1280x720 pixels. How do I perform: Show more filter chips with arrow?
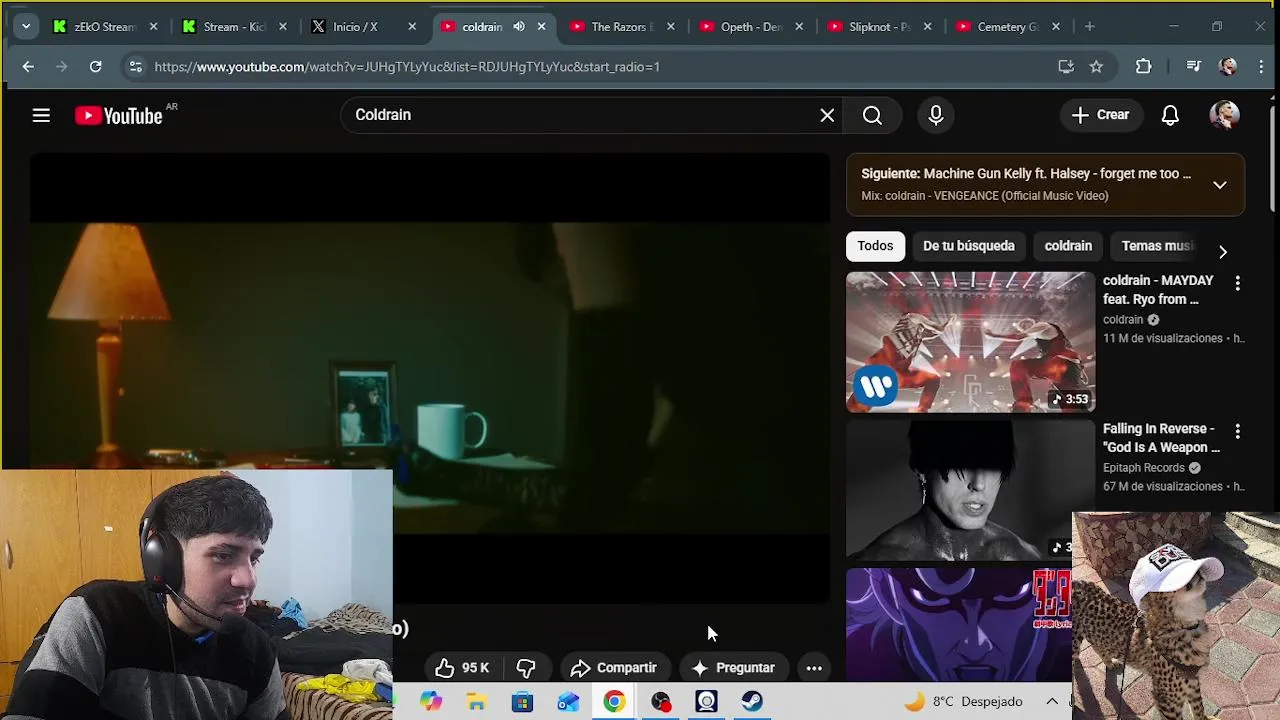1222,251
